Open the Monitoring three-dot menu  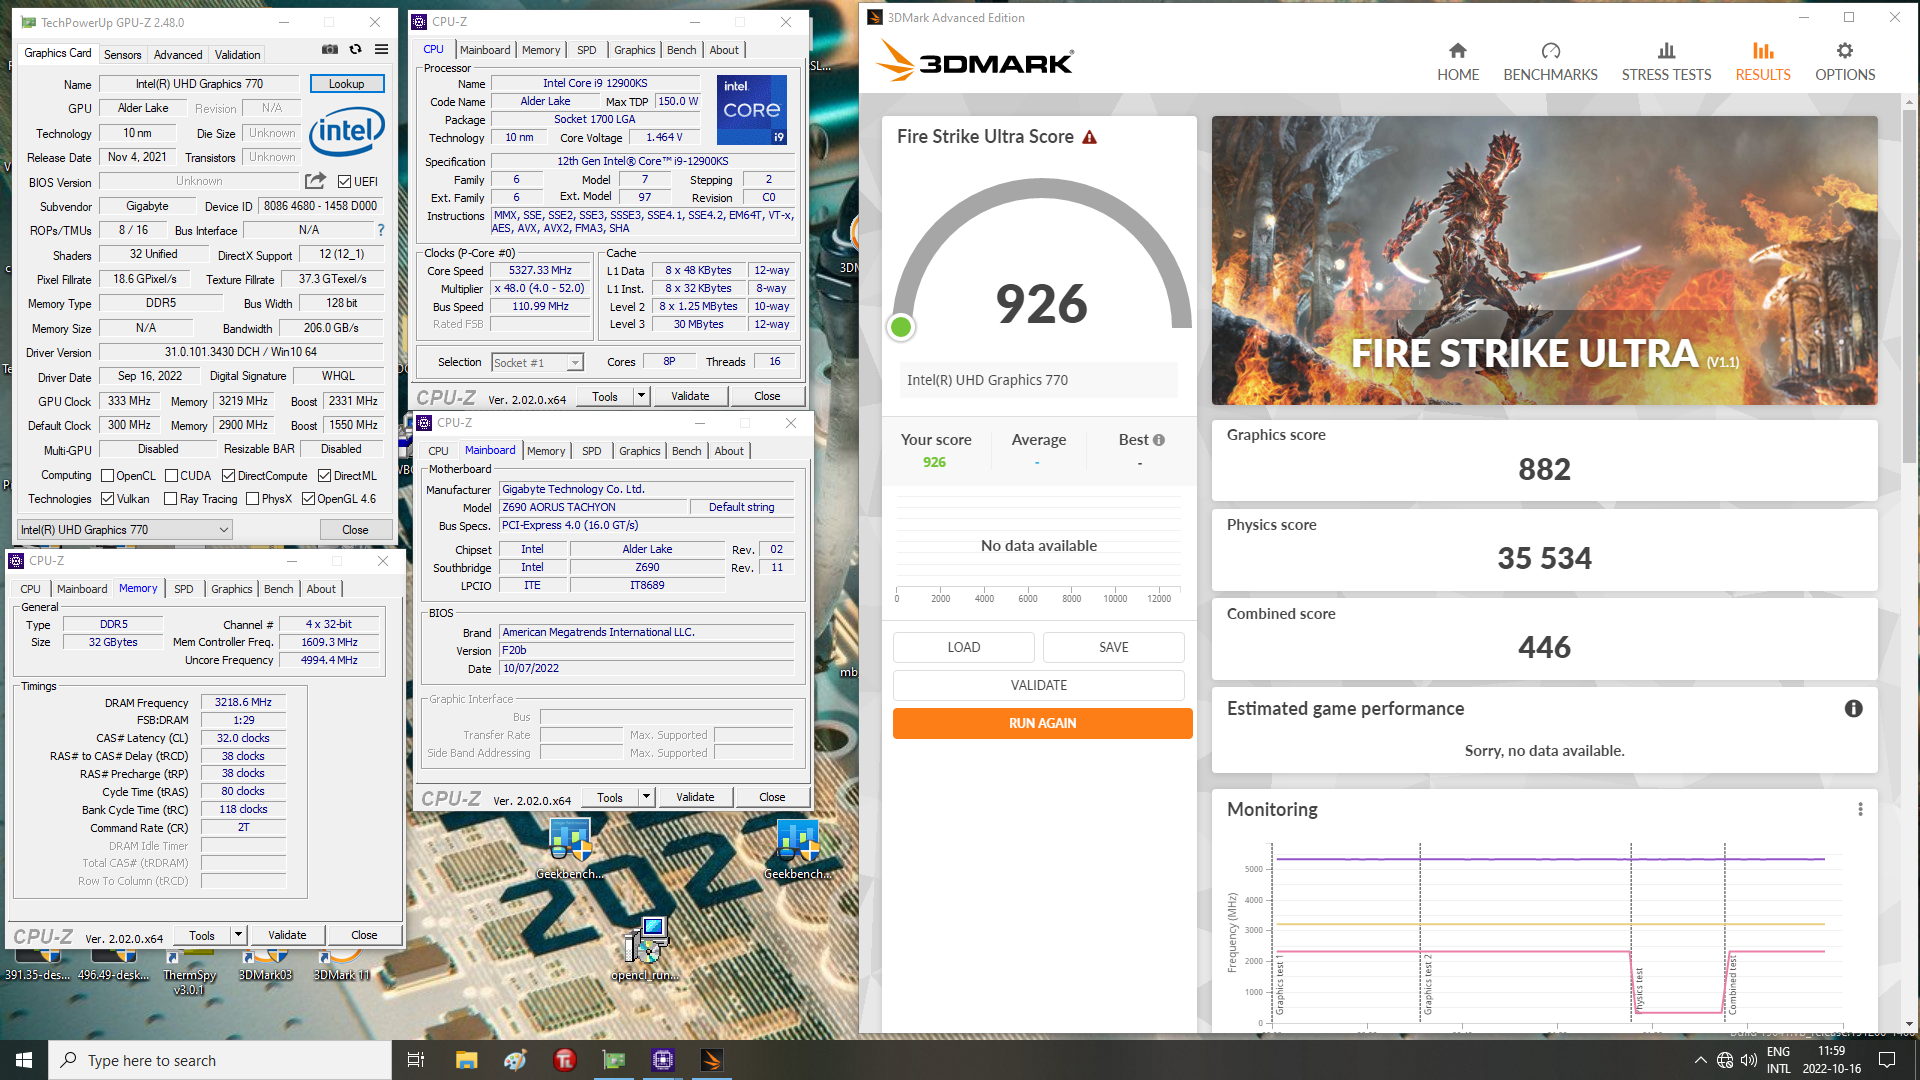point(1860,809)
